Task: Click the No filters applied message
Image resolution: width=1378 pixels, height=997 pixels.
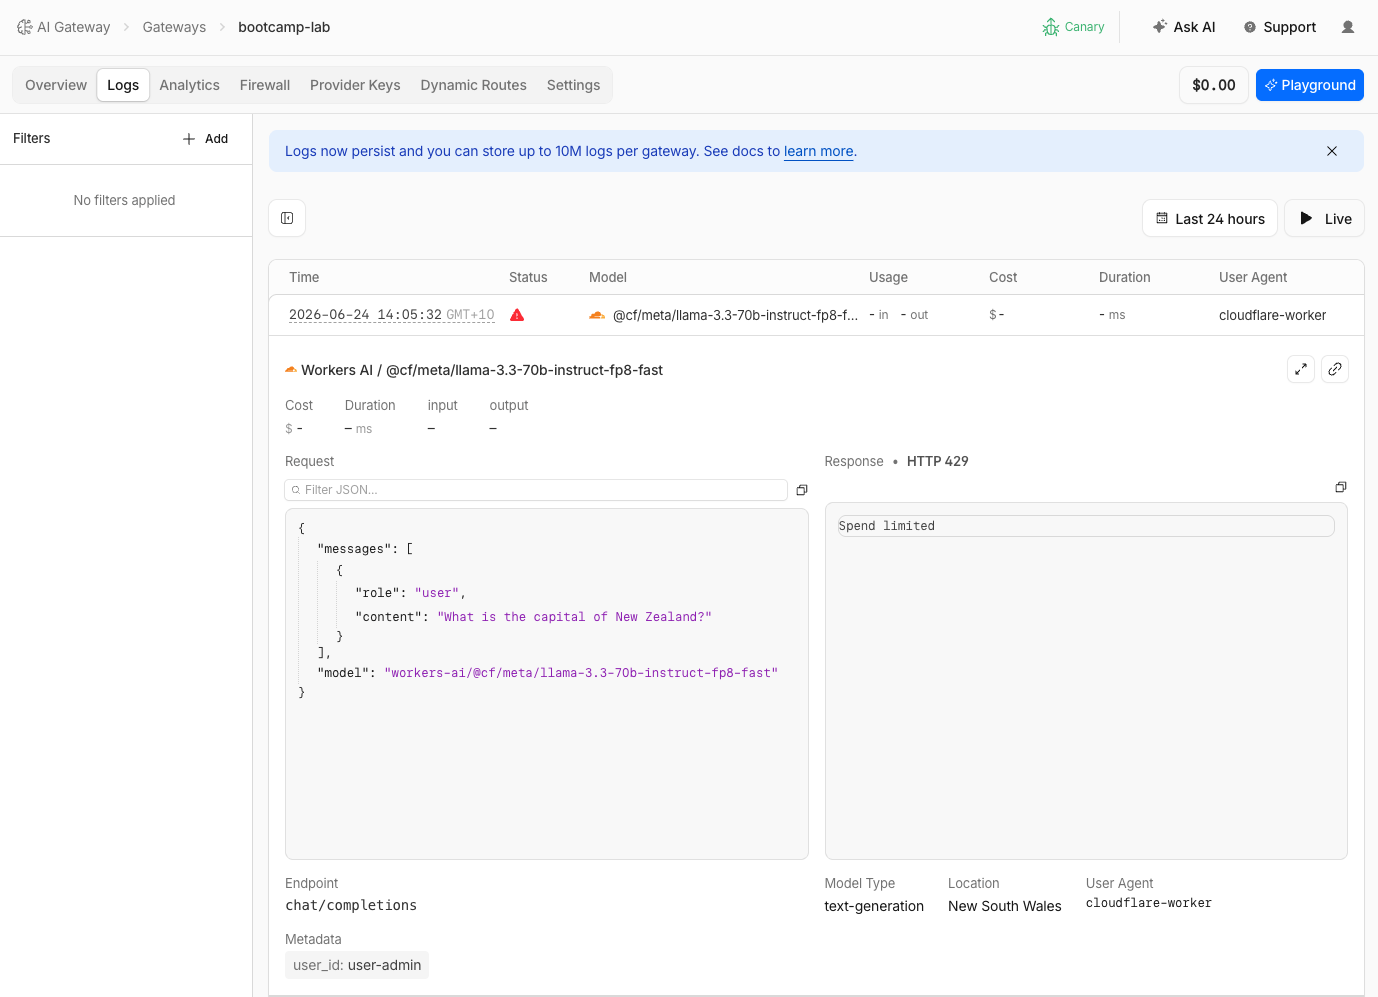Action: 124,200
